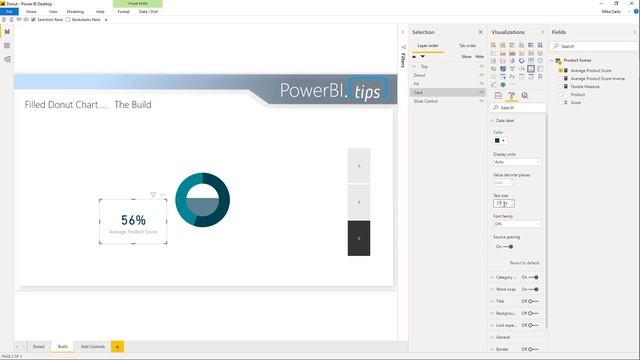
Task: Toggle Source spacing switch off
Action: 508,247
